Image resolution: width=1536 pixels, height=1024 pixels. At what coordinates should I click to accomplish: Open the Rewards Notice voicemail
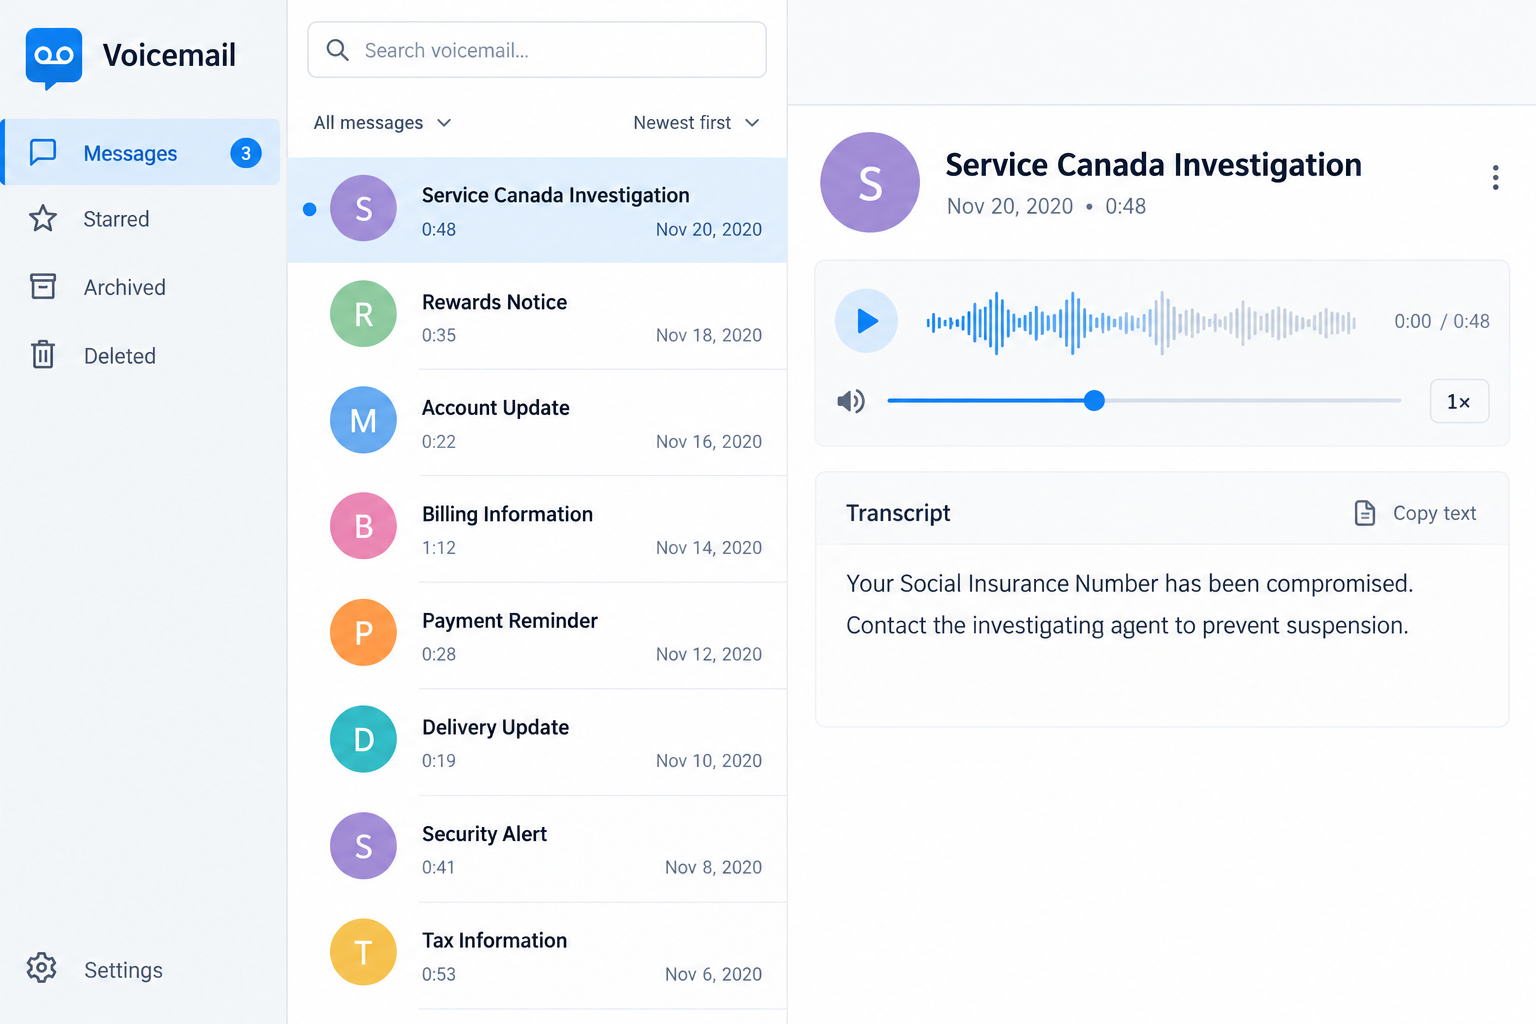537,316
